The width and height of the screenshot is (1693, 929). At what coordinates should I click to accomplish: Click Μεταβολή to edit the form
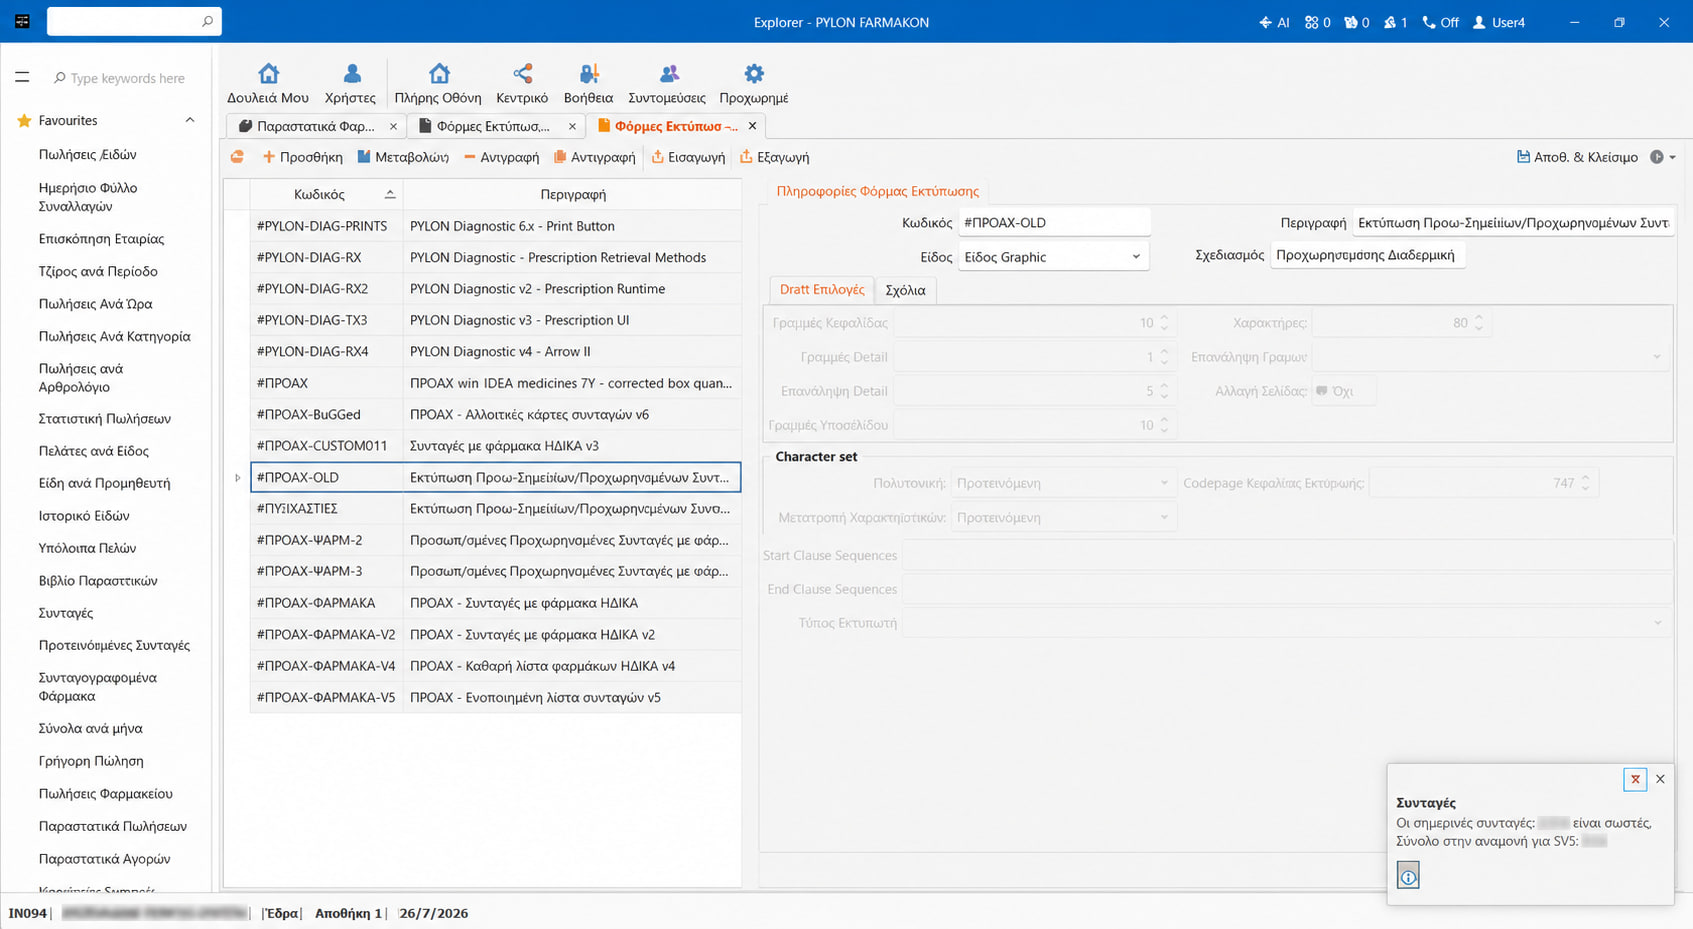402,157
